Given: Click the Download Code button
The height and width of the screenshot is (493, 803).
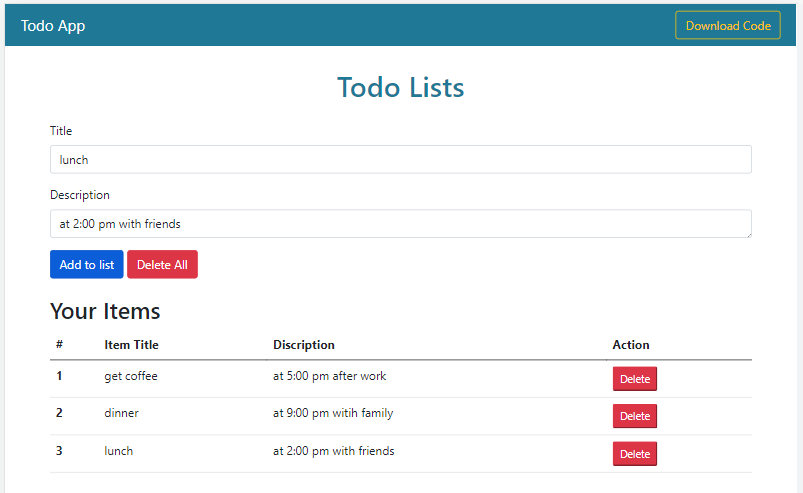Looking at the screenshot, I should coord(728,25).
